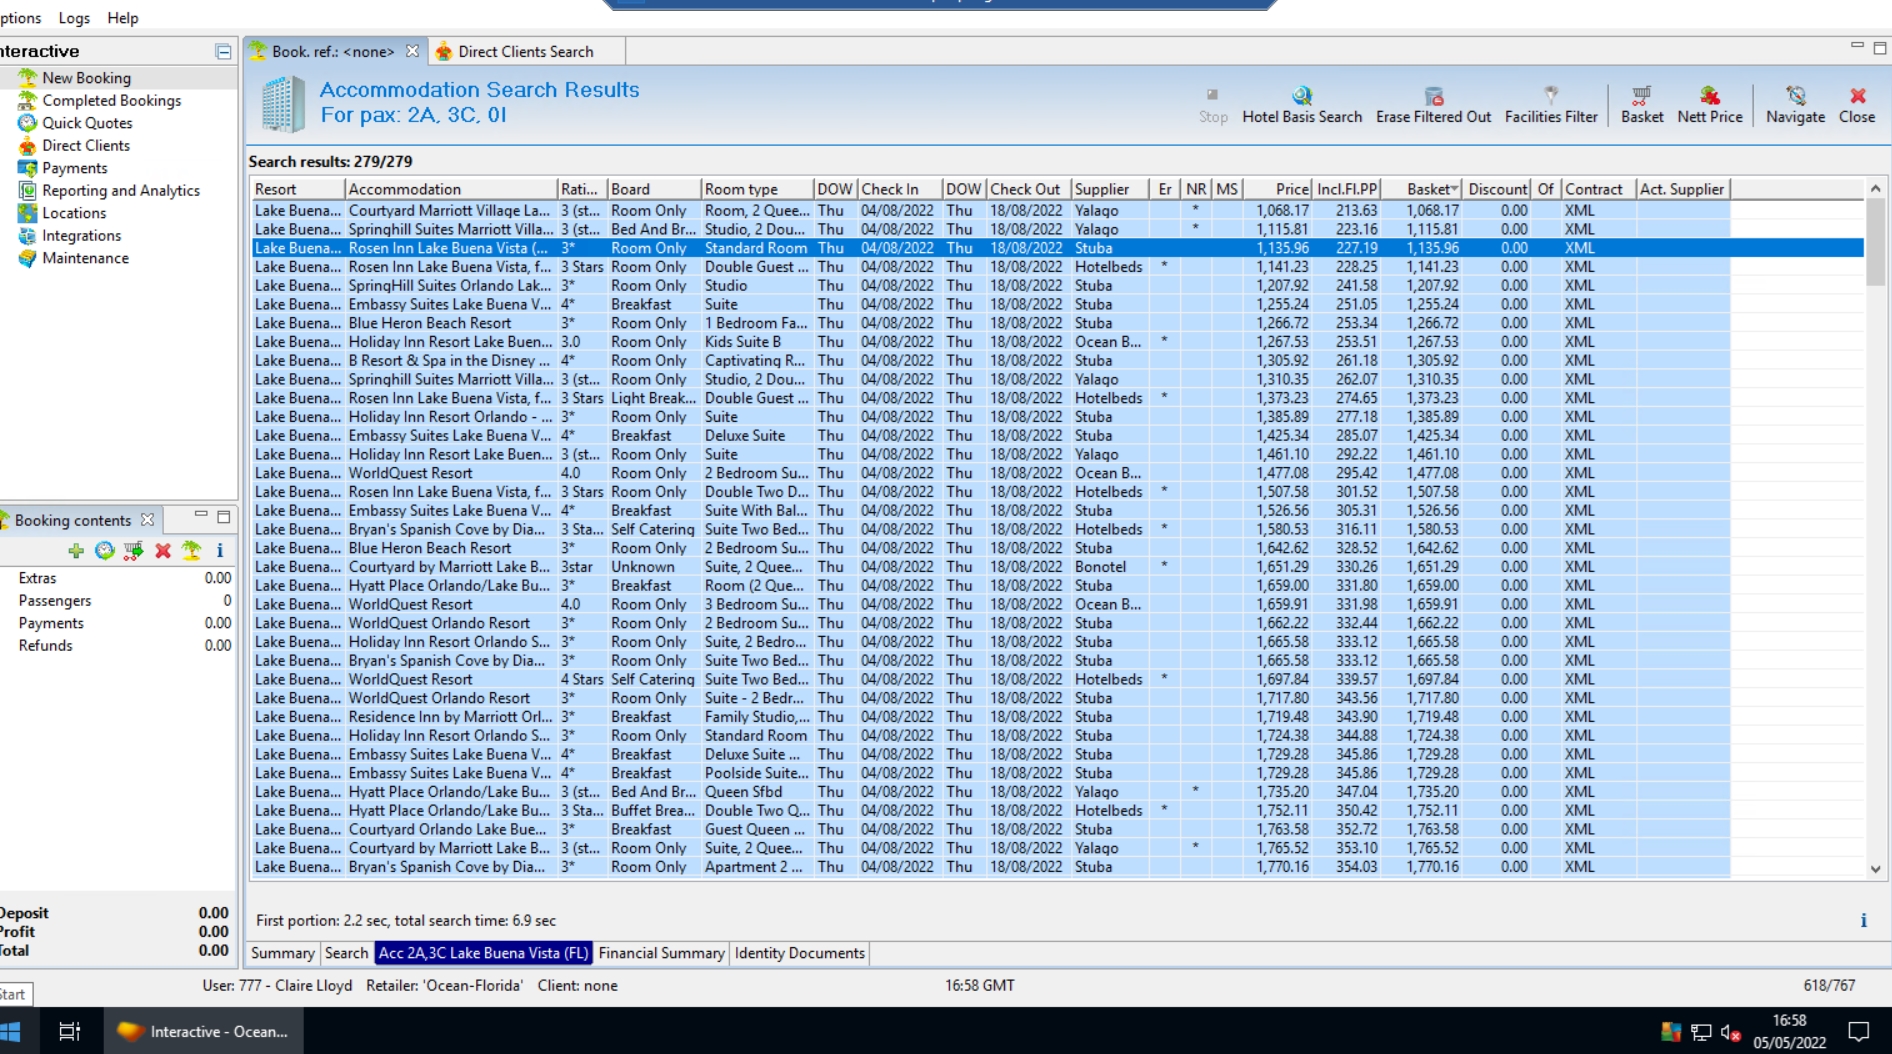The height and width of the screenshot is (1054, 1892).
Task: Close the 'Book. ref.: <none>' tab
Action: (412, 51)
